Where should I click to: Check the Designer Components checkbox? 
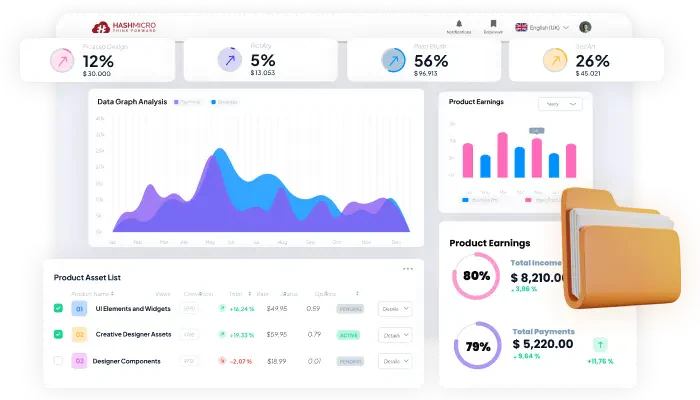58,360
